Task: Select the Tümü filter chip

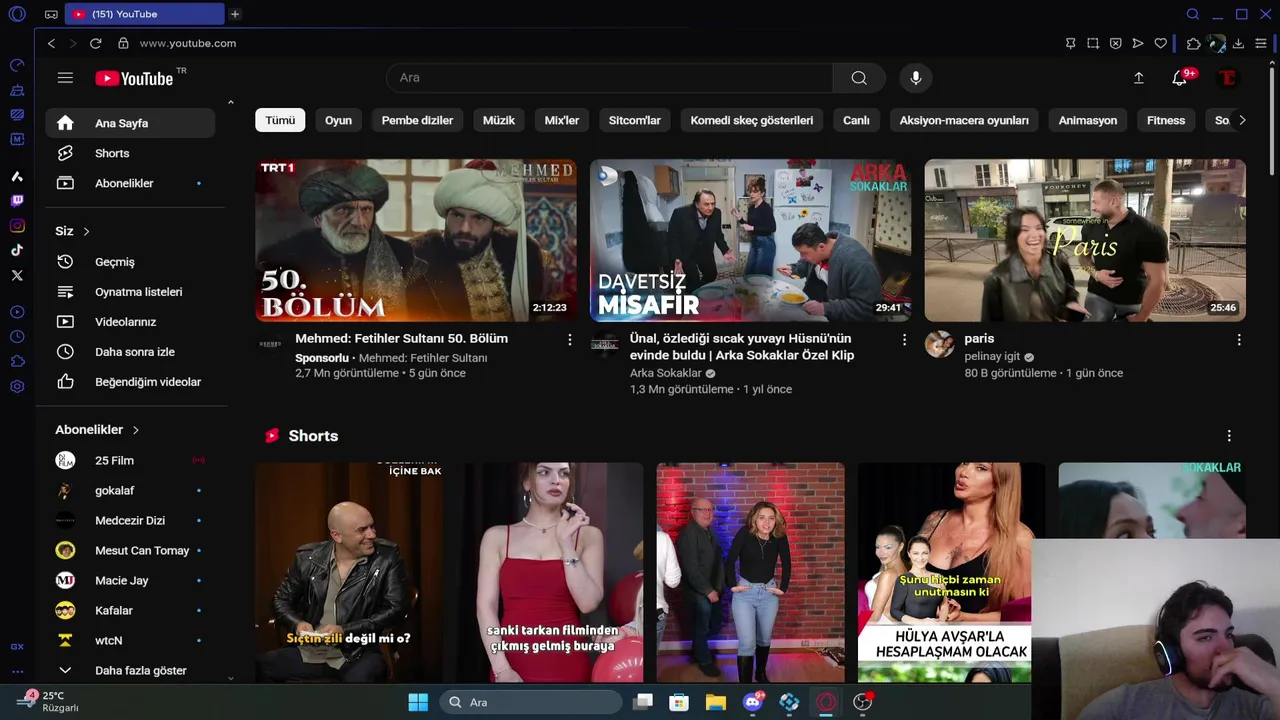Action: tap(280, 120)
